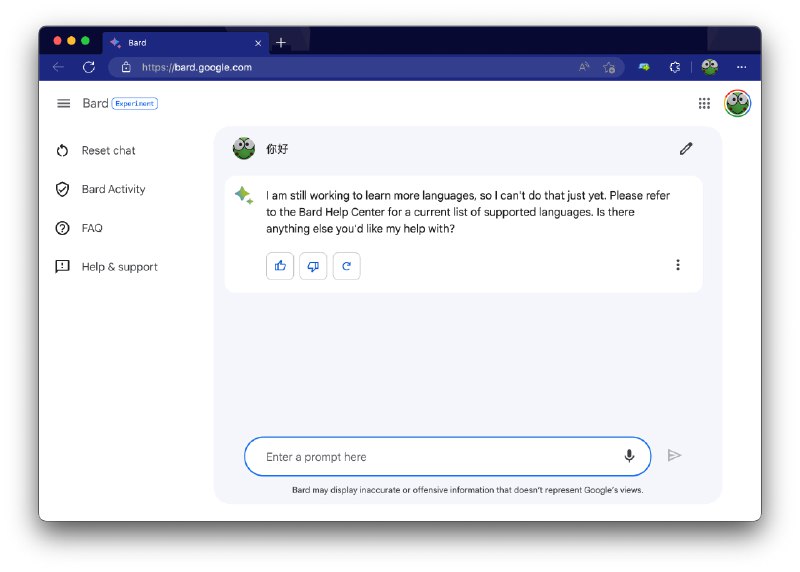This screenshot has height=572, width=800.
Task: Click the microphone icon in prompt box
Action: [629, 456]
